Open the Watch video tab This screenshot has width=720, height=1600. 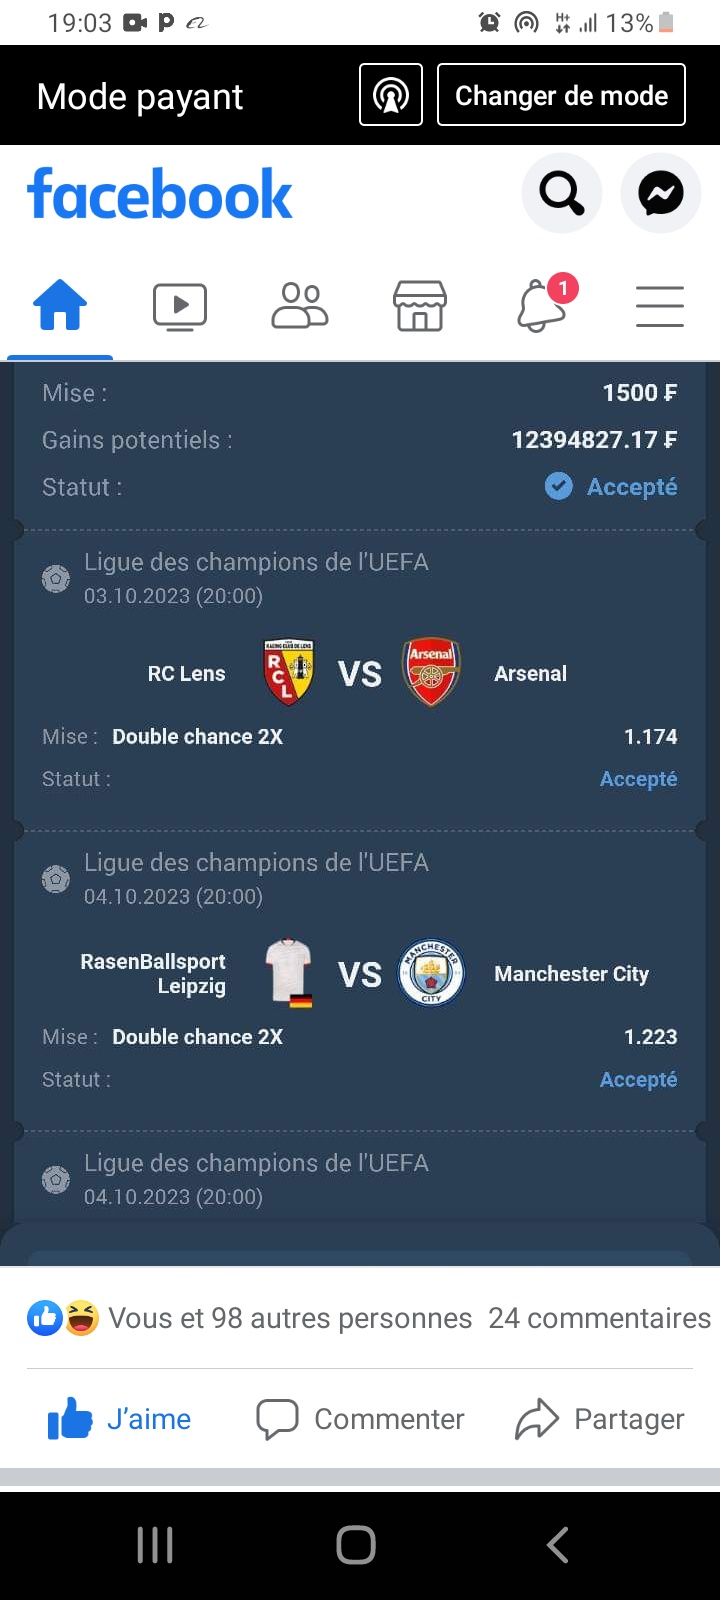(180, 306)
